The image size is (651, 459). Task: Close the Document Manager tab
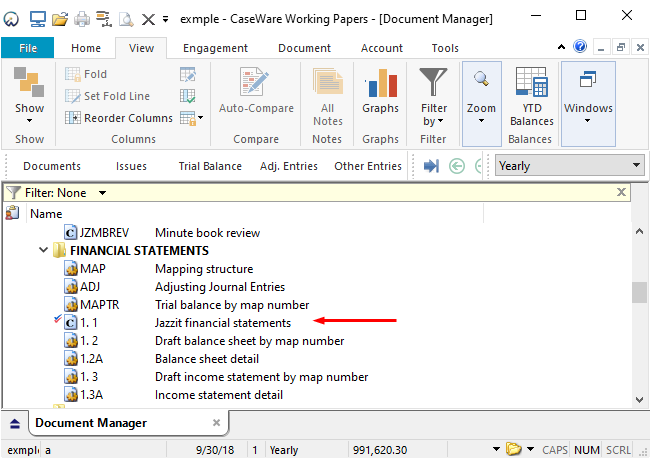216,423
